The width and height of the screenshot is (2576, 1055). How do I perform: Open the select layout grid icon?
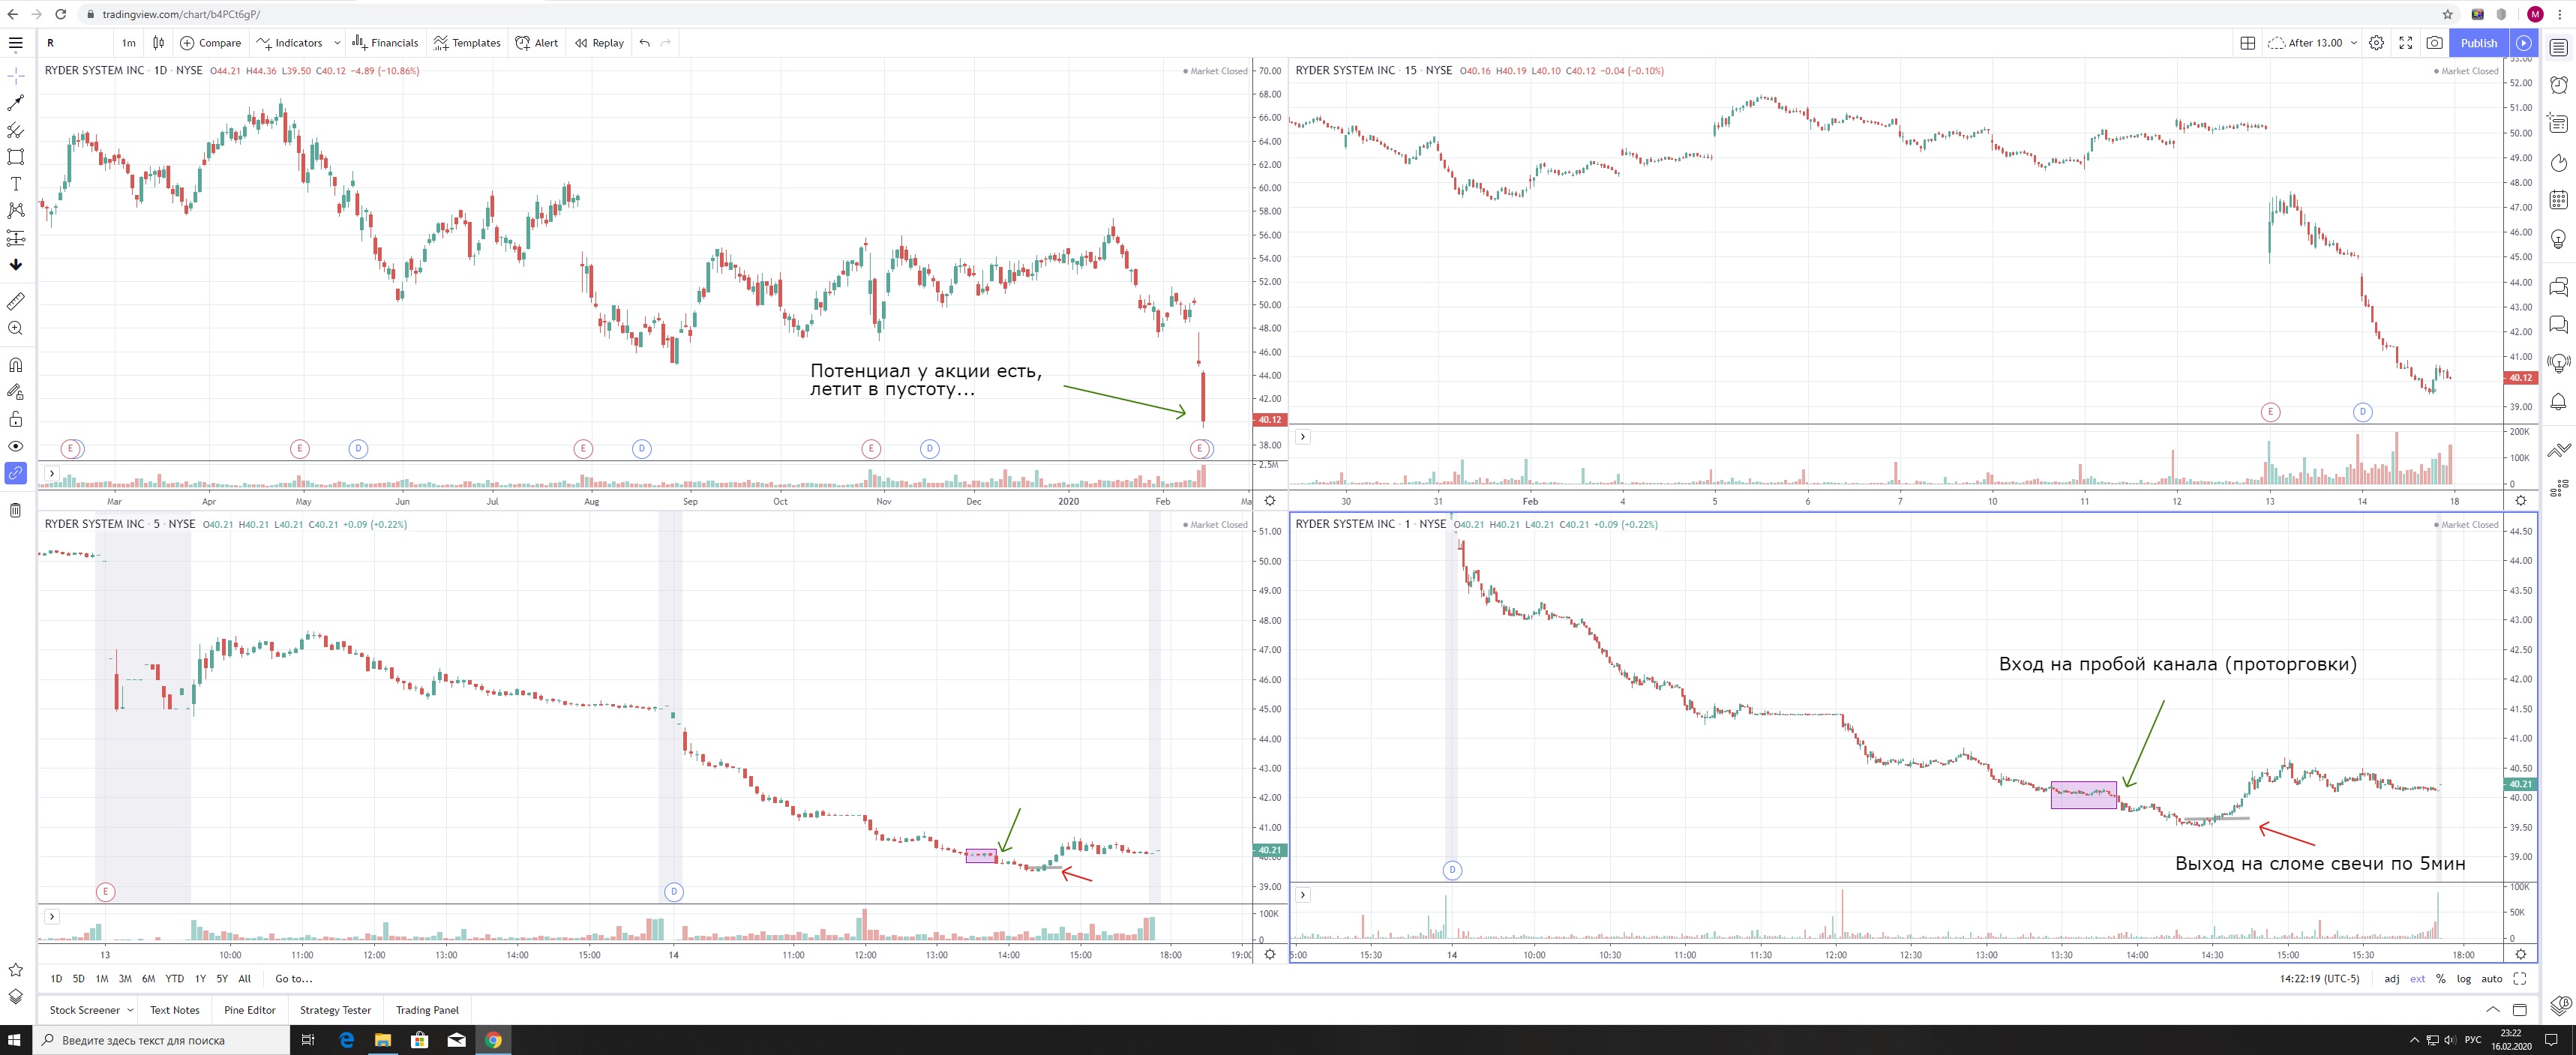pos(2247,43)
